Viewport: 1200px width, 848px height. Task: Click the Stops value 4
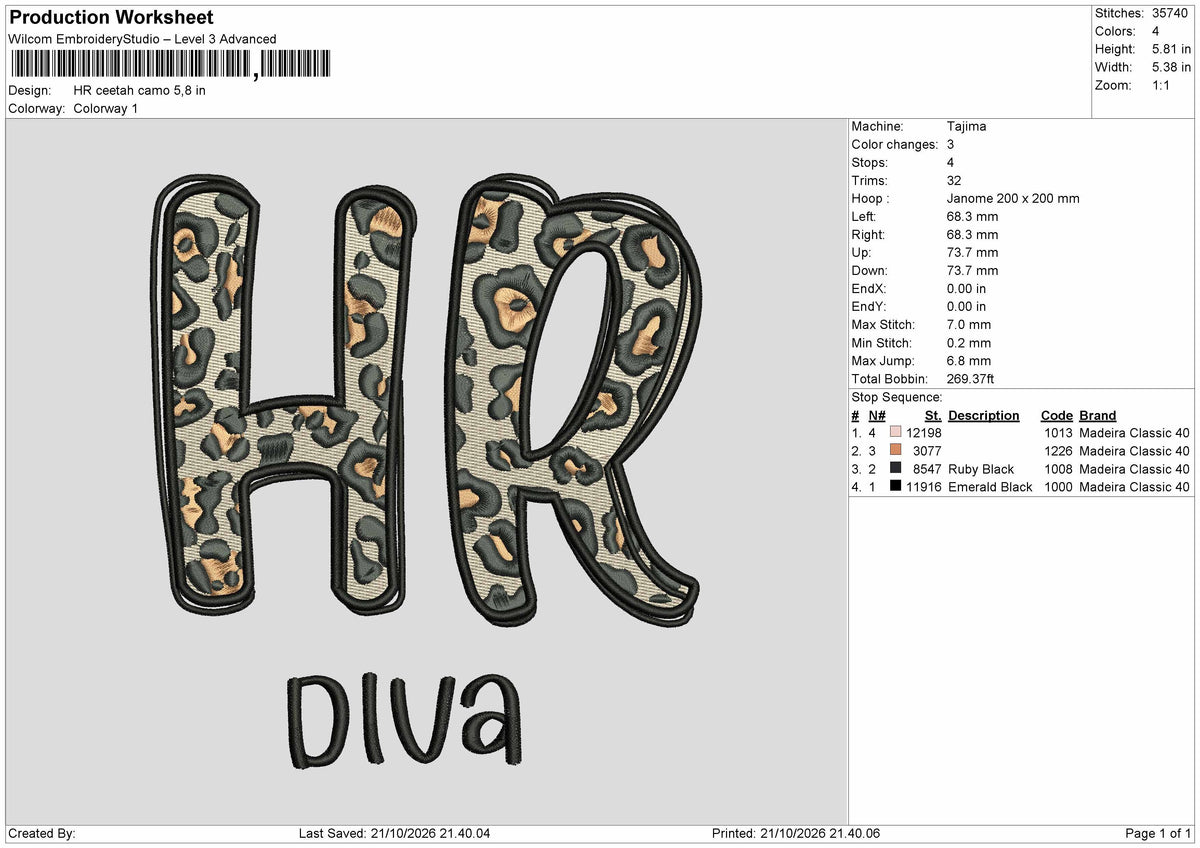[951, 162]
